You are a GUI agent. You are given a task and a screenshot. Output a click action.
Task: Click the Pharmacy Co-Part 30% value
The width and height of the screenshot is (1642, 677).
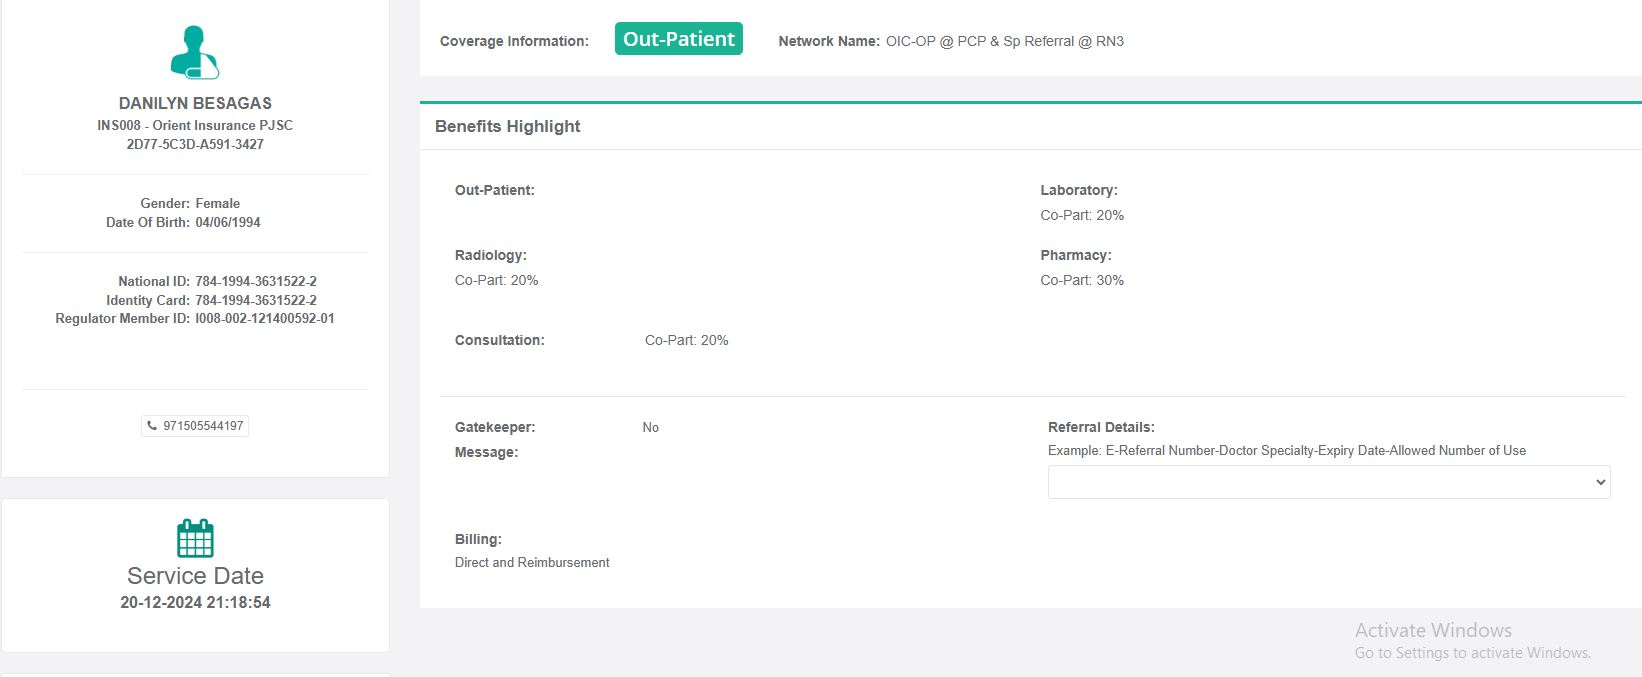[1082, 280]
